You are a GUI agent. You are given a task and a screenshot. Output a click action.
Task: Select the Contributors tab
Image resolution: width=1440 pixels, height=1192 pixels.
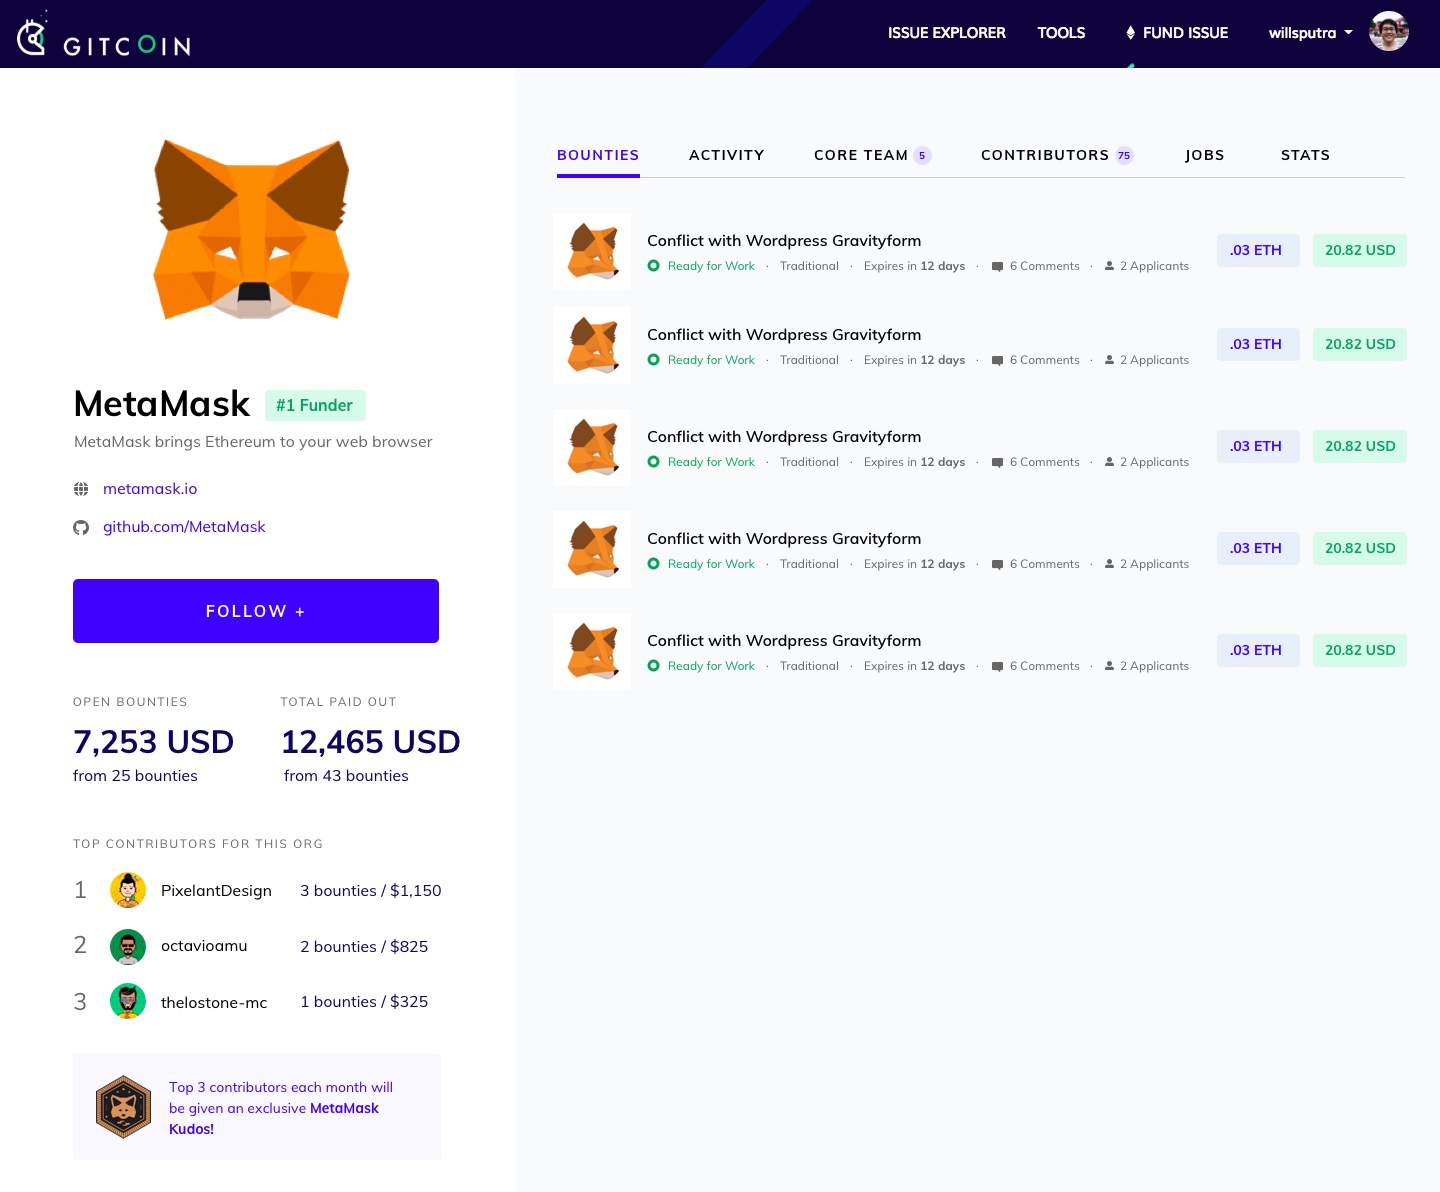tap(1057, 155)
